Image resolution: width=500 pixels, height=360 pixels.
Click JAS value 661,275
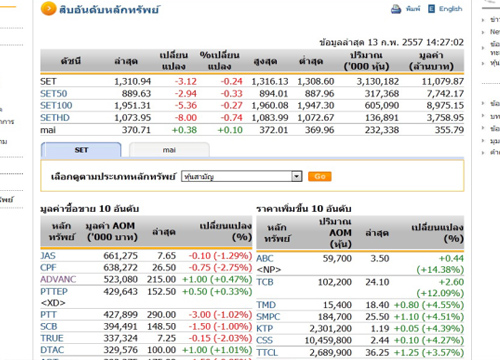pos(121,256)
